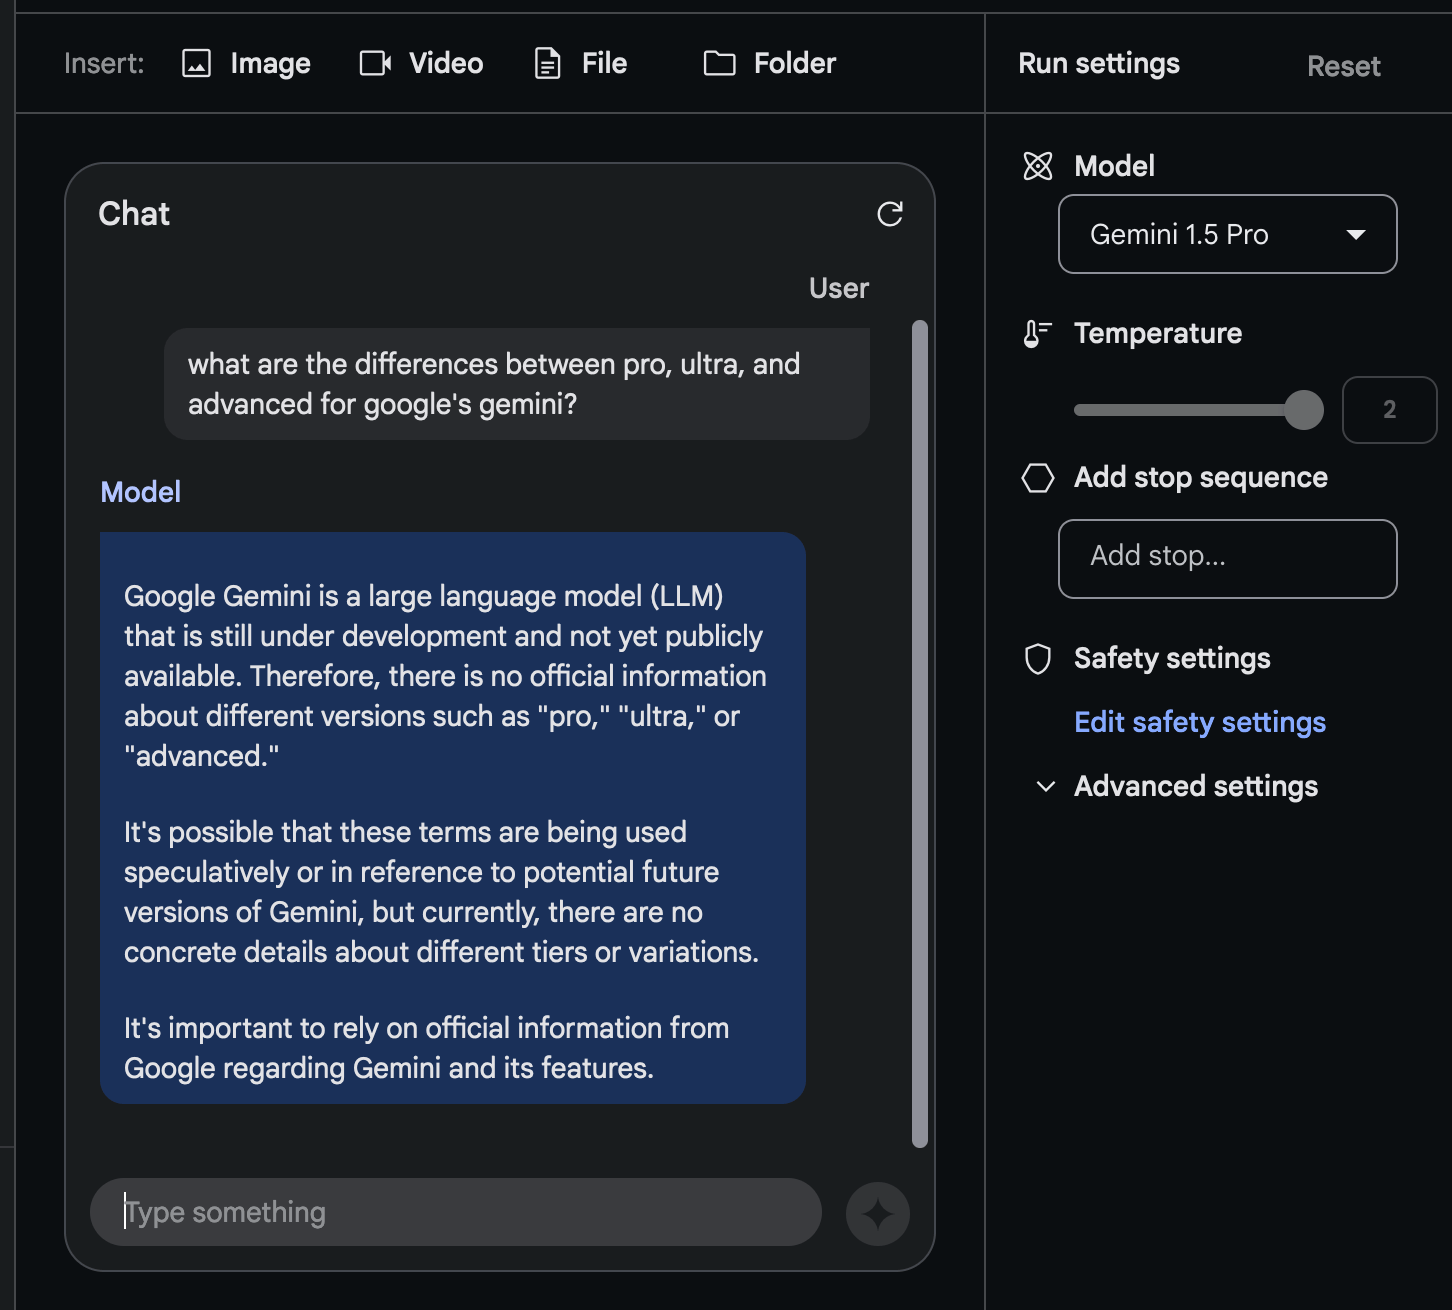Reset the run settings
Image resolution: width=1452 pixels, height=1310 pixels.
1343,66
